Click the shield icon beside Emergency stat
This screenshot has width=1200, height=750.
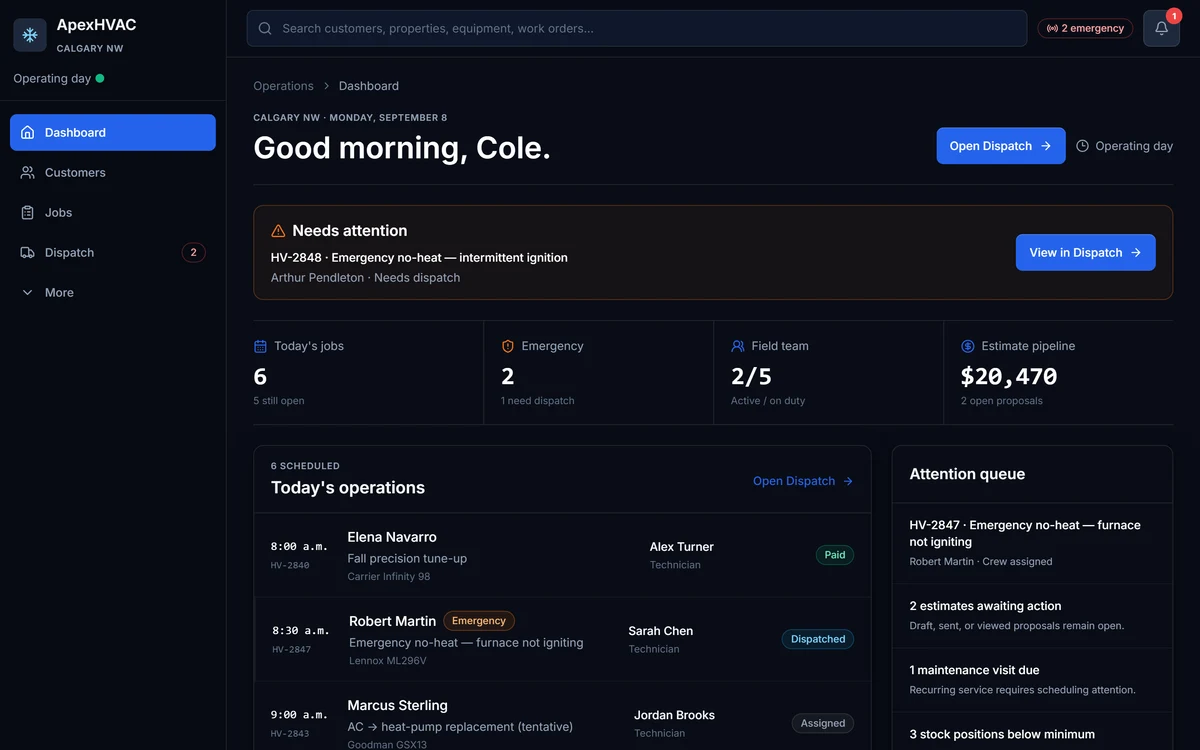508,346
